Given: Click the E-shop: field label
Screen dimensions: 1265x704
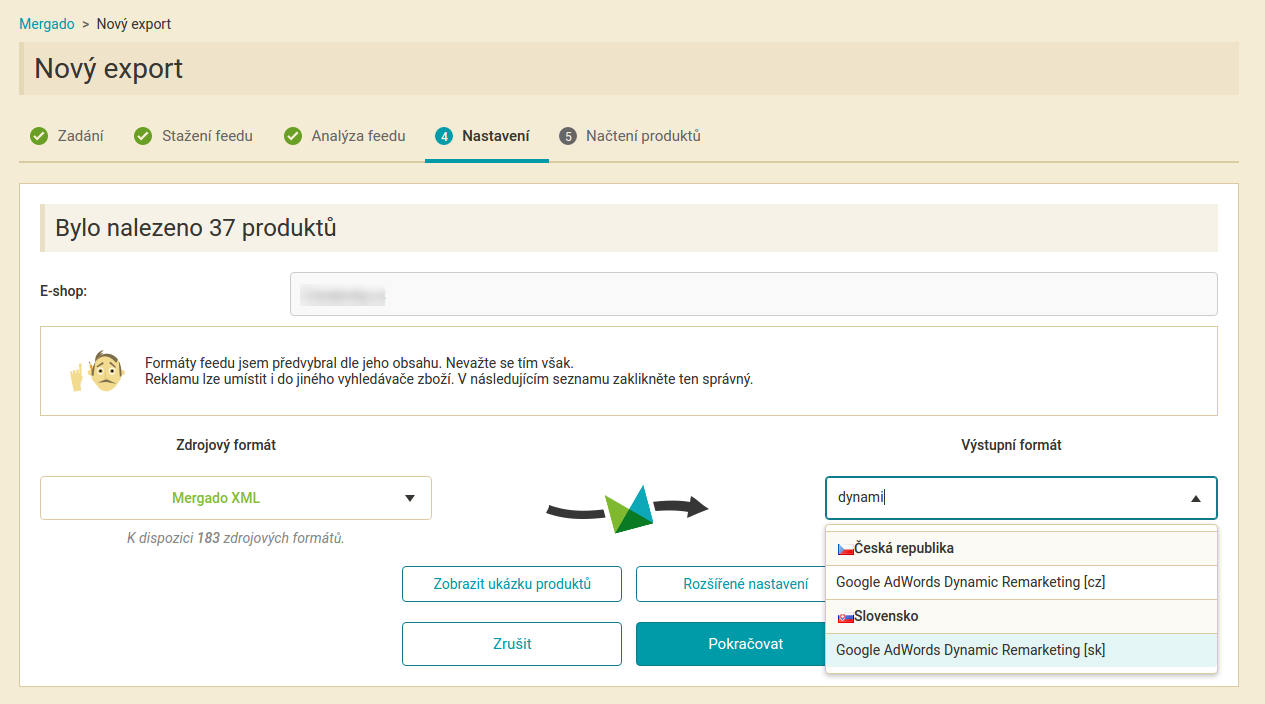Looking at the screenshot, I should click(x=64, y=292).
